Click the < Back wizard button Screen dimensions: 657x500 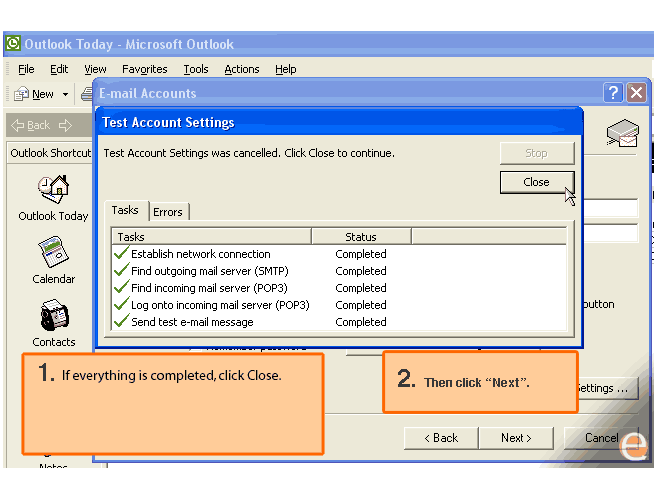coord(441,438)
